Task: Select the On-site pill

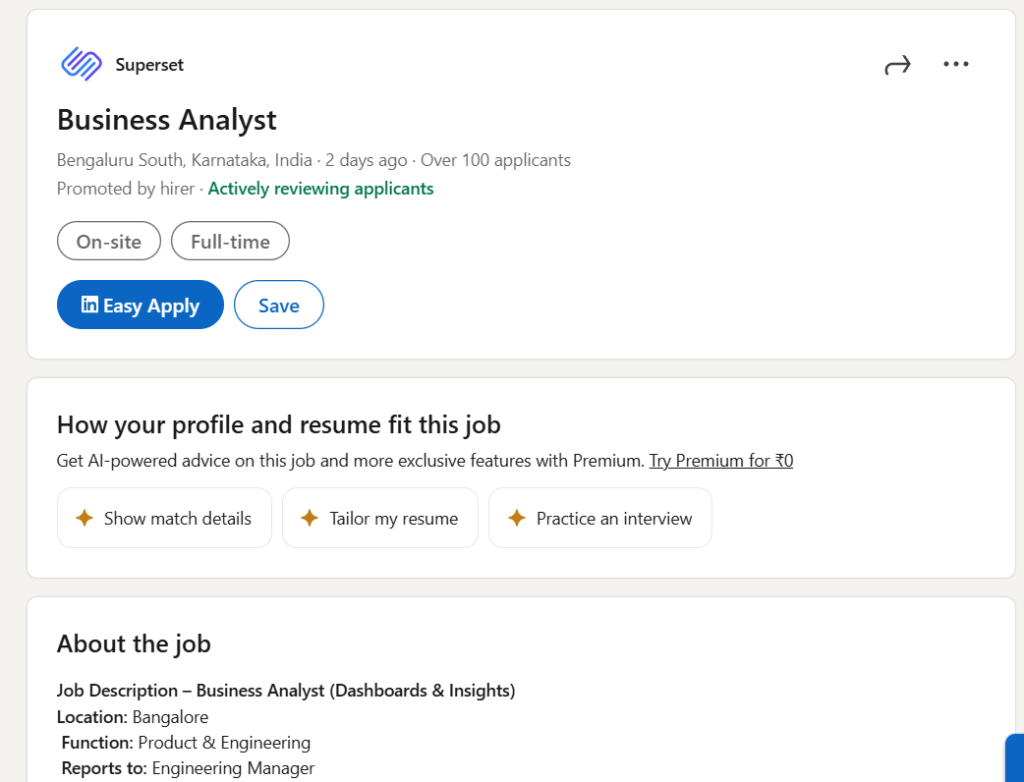Action: [109, 241]
